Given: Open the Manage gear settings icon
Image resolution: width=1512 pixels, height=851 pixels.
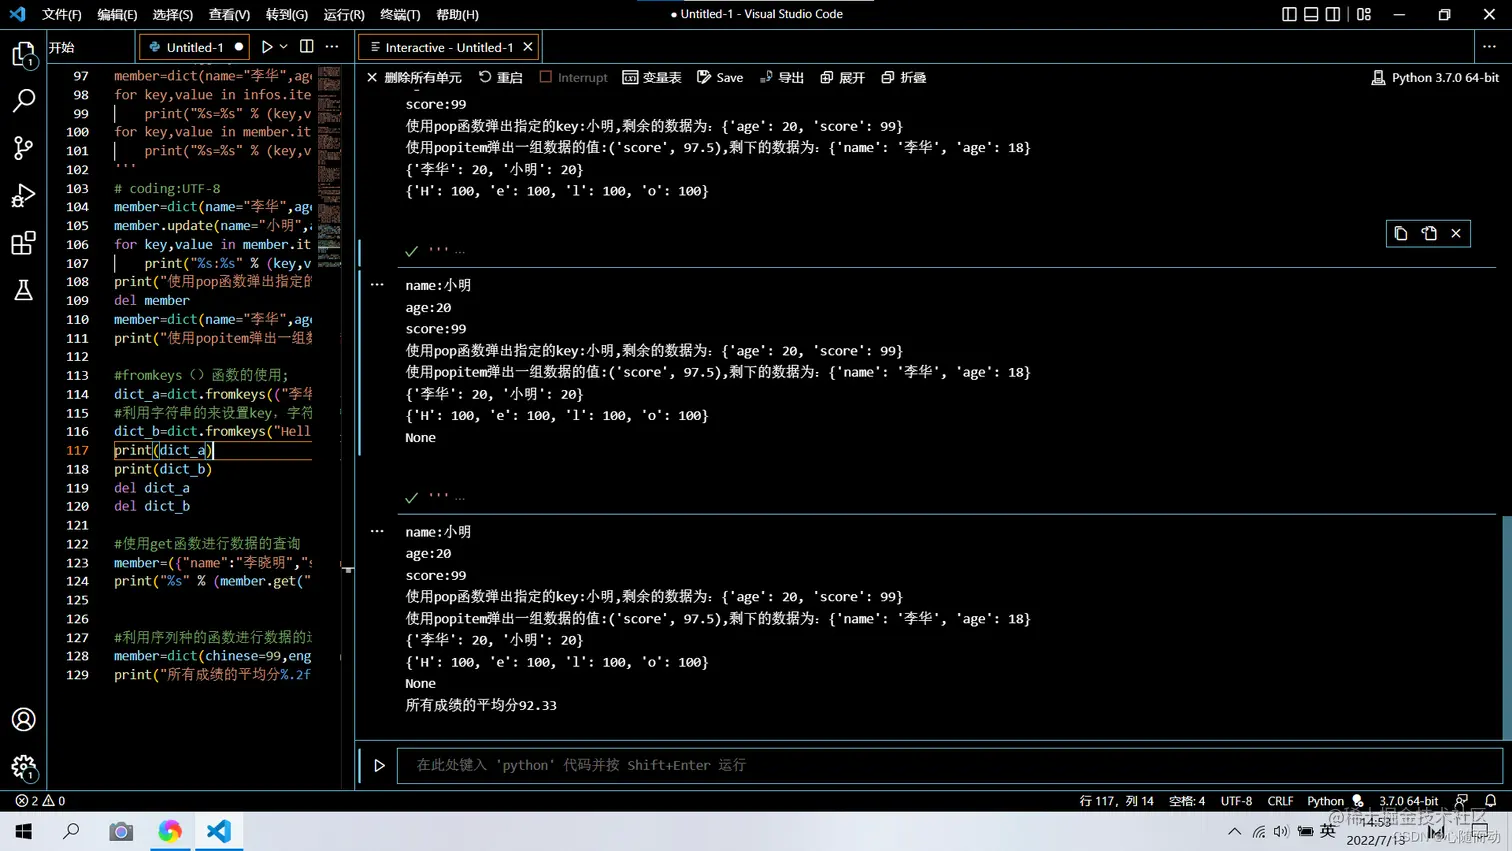Looking at the screenshot, I should pyautogui.click(x=23, y=767).
